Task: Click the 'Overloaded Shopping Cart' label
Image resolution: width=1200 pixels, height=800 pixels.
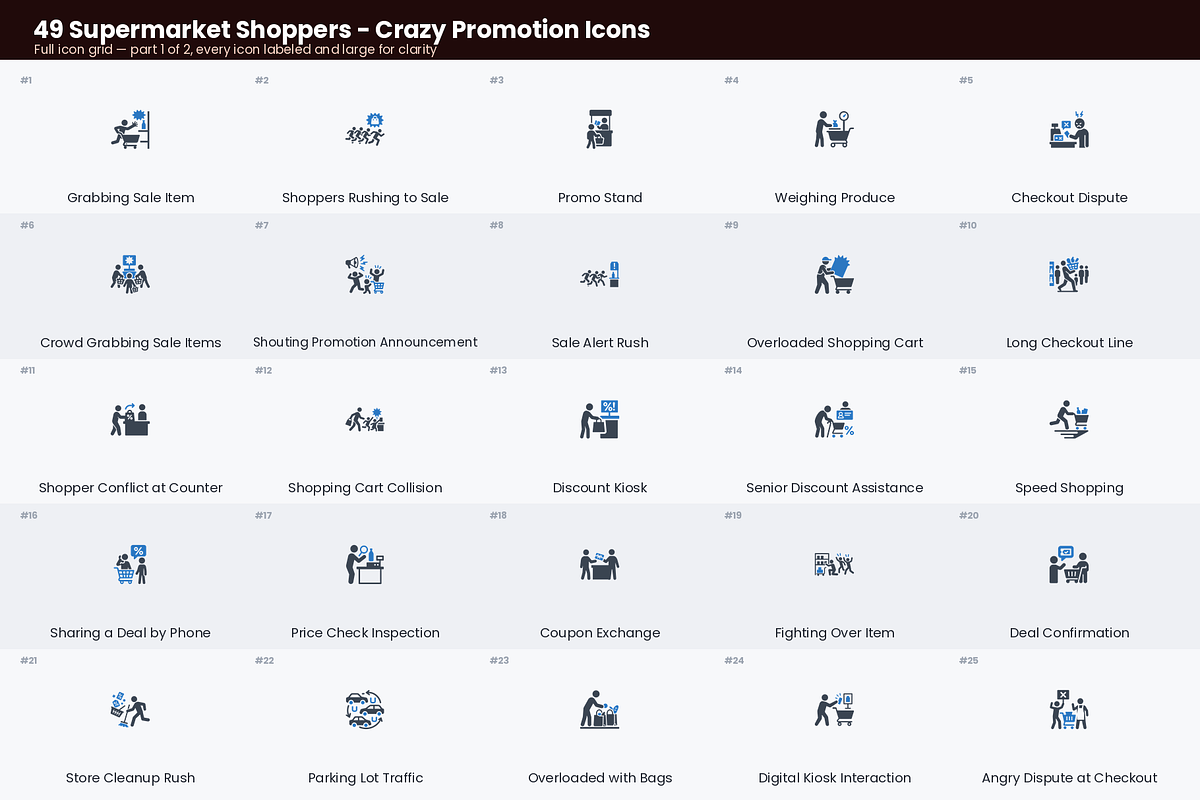Action: 835,342
